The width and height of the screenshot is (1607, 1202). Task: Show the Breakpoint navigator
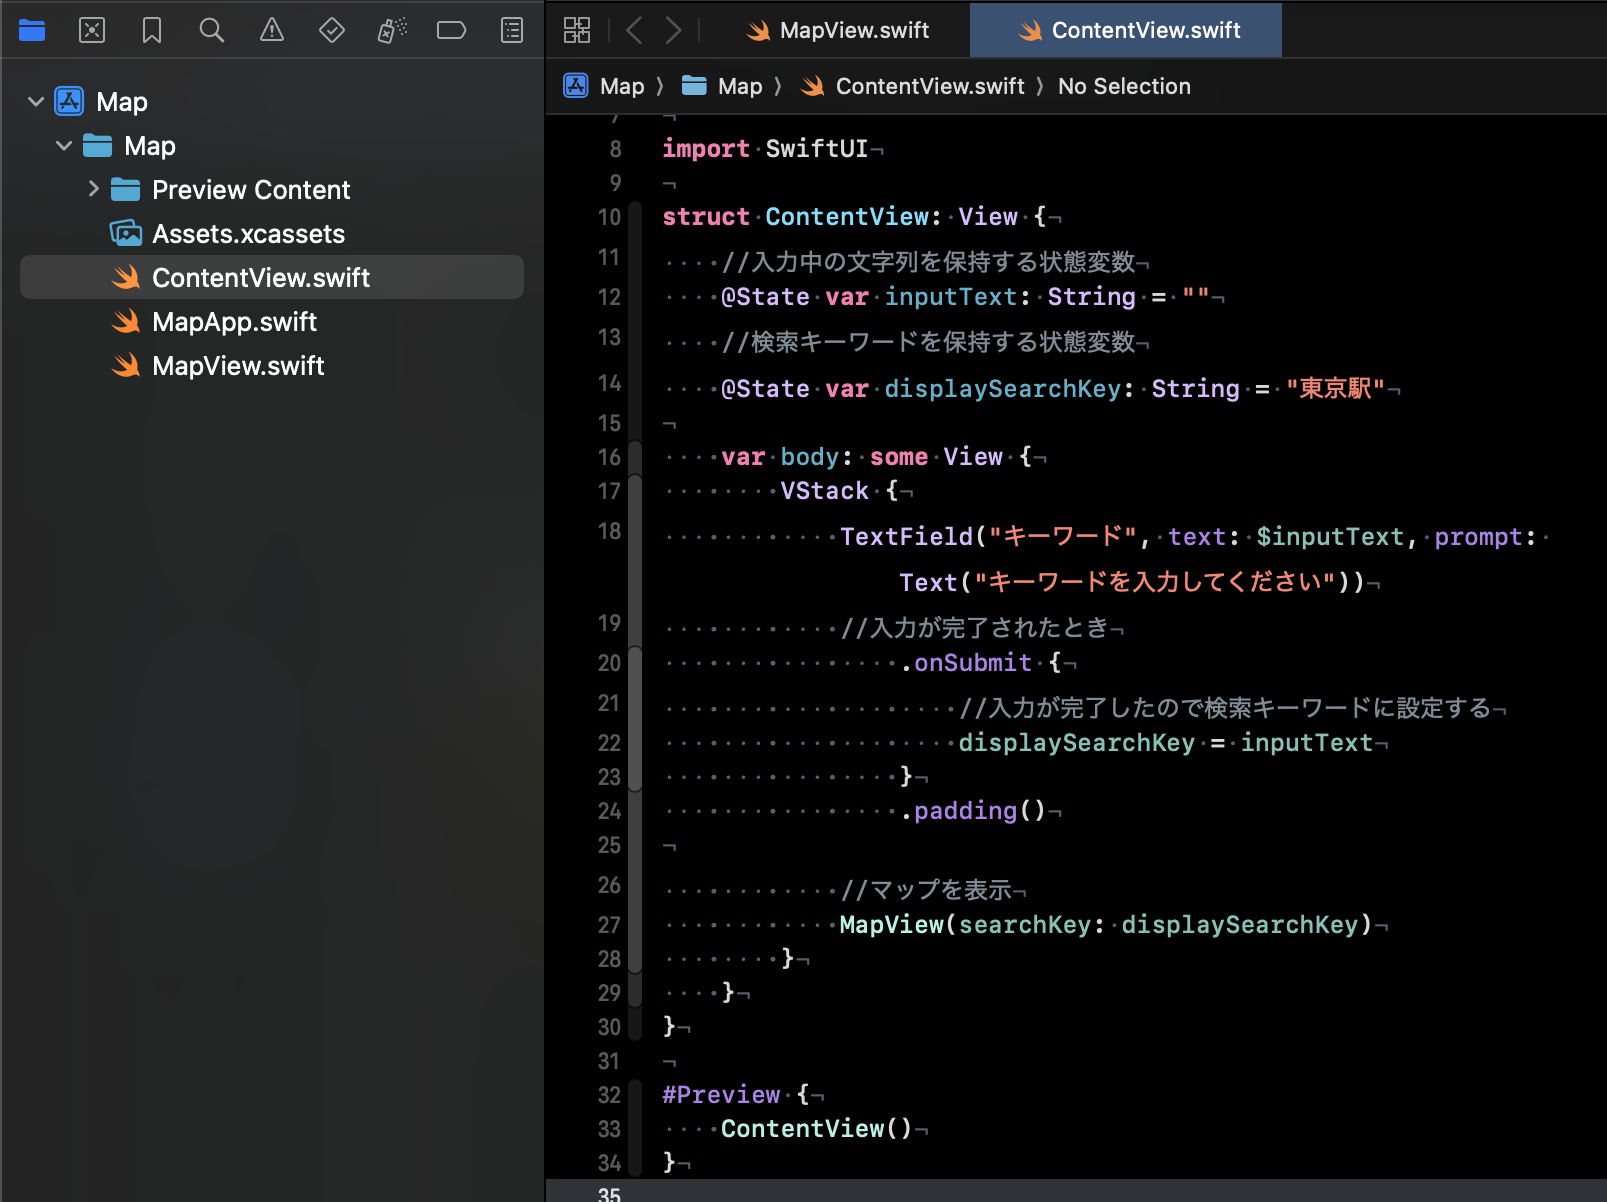point(451,31)
